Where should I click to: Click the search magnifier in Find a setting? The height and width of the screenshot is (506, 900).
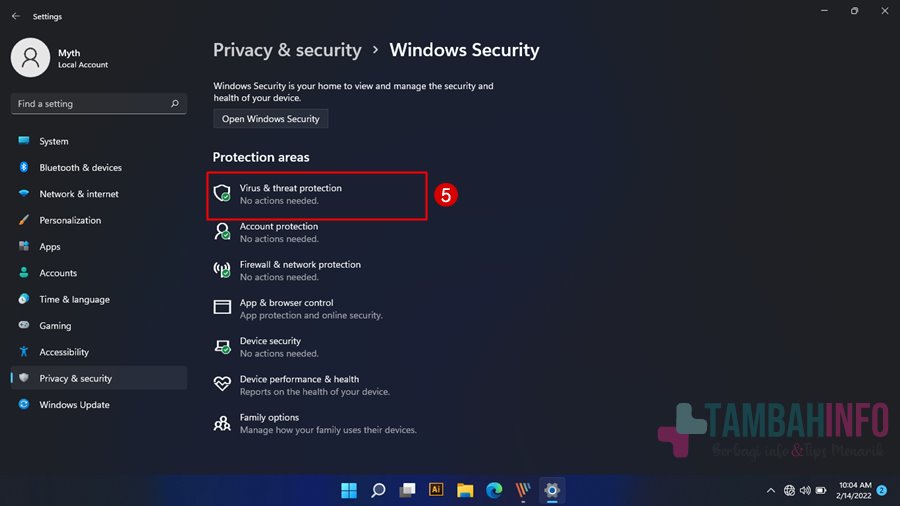(174, 104)
